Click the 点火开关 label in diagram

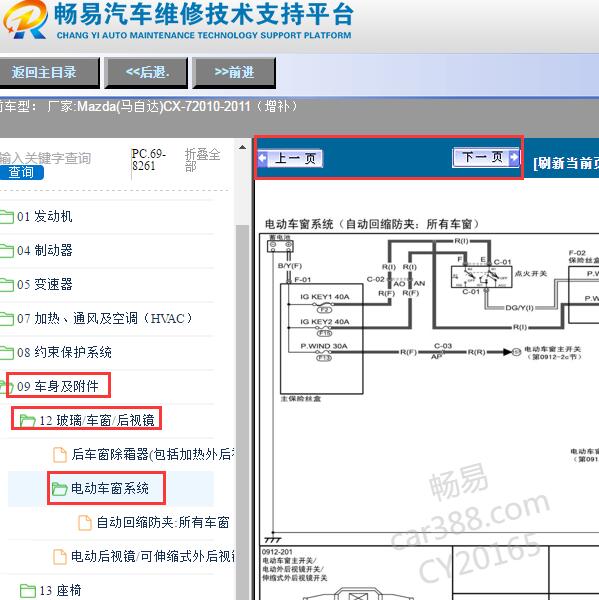tap(531, 274)
